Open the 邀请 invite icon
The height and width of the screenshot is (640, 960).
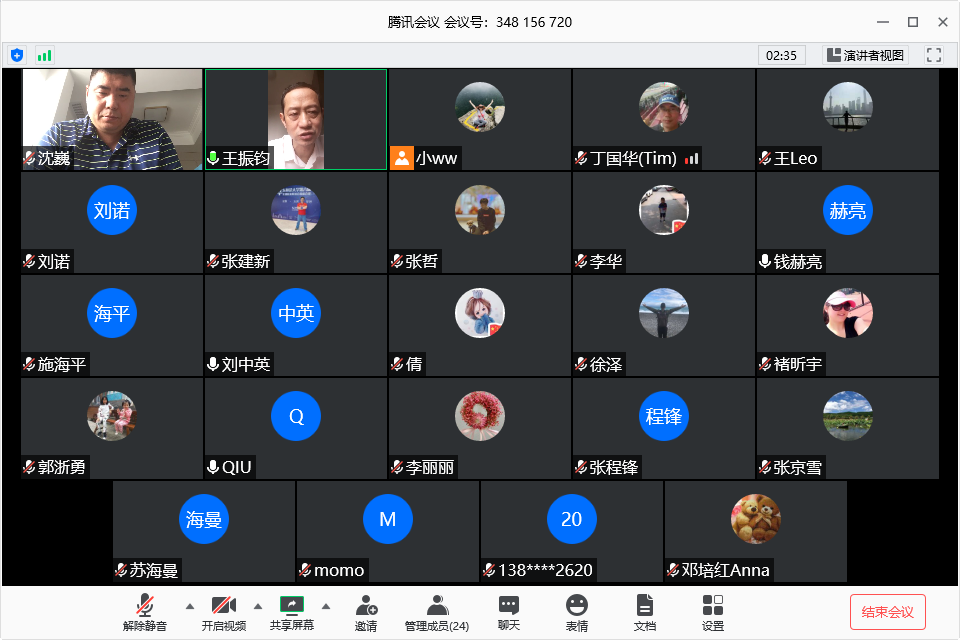coord(366,612)
